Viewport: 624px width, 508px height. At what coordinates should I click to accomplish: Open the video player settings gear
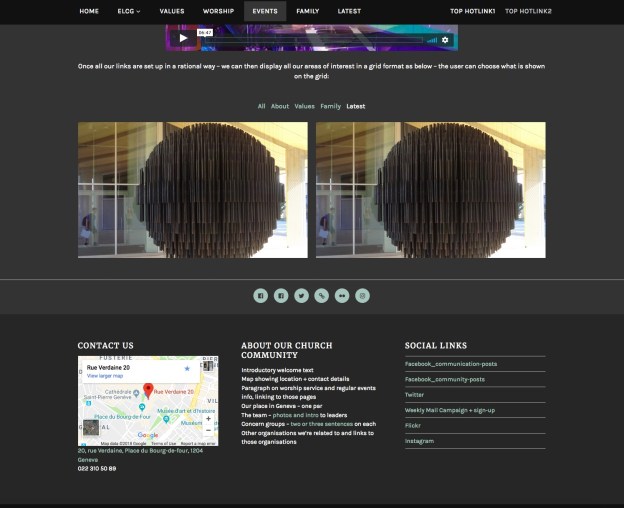tap(445, 40)
